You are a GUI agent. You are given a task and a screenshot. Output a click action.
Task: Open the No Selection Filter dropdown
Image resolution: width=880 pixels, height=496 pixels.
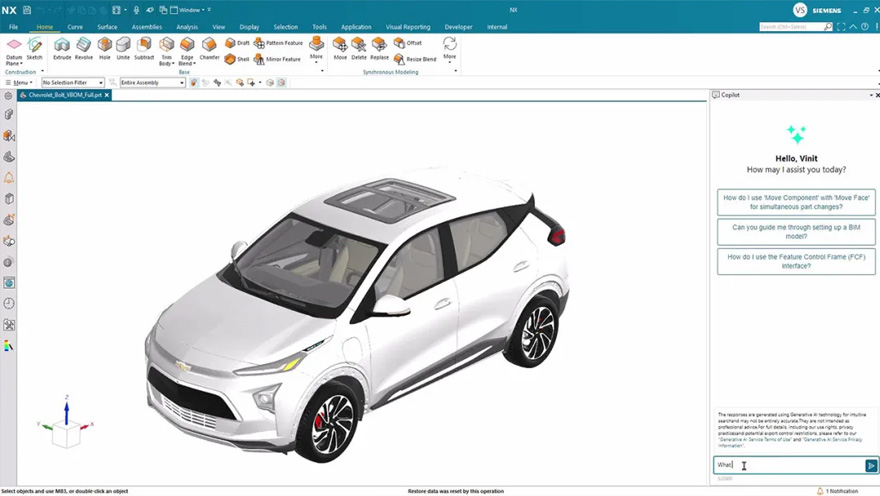click(x=72, y=83)
